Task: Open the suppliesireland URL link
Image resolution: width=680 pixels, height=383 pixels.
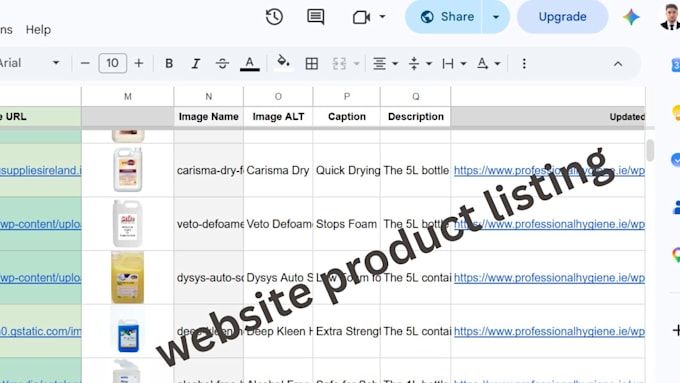Action: click(40, 170)
